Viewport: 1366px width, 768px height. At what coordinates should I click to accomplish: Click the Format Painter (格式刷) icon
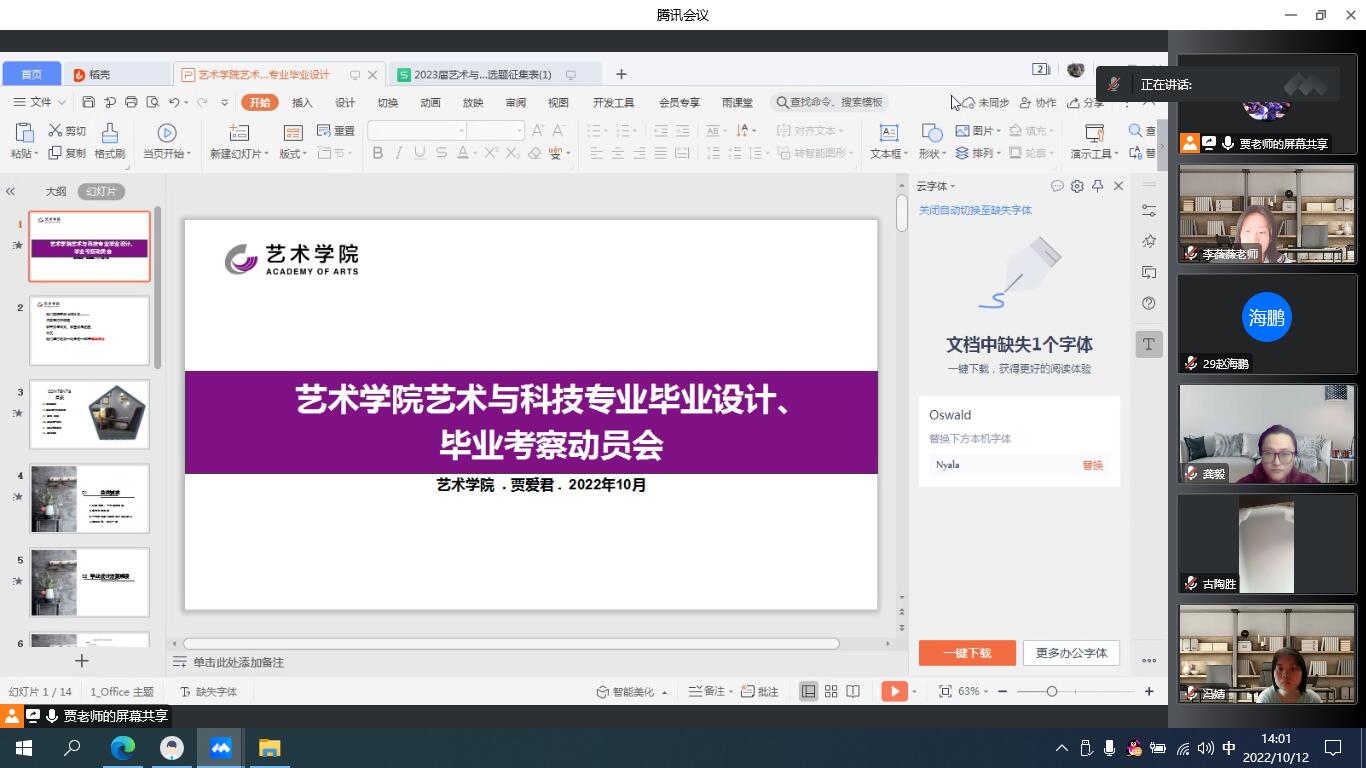coord(109,133)
